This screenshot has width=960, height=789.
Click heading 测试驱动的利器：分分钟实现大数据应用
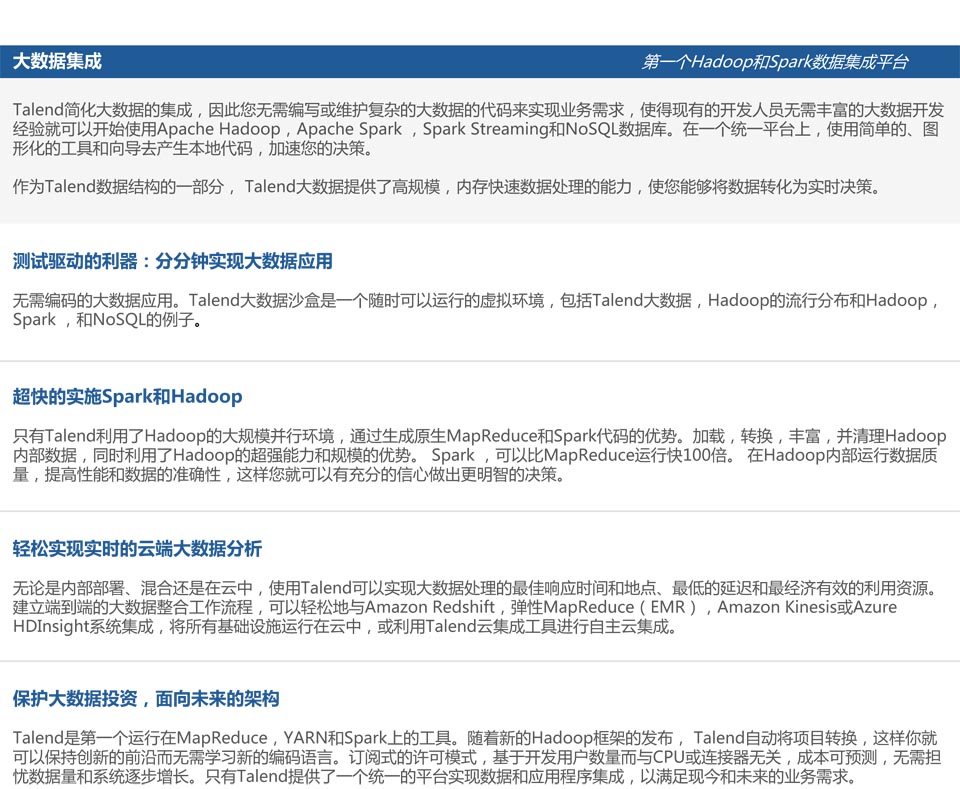pyautogui.click(x=172, y=261)
